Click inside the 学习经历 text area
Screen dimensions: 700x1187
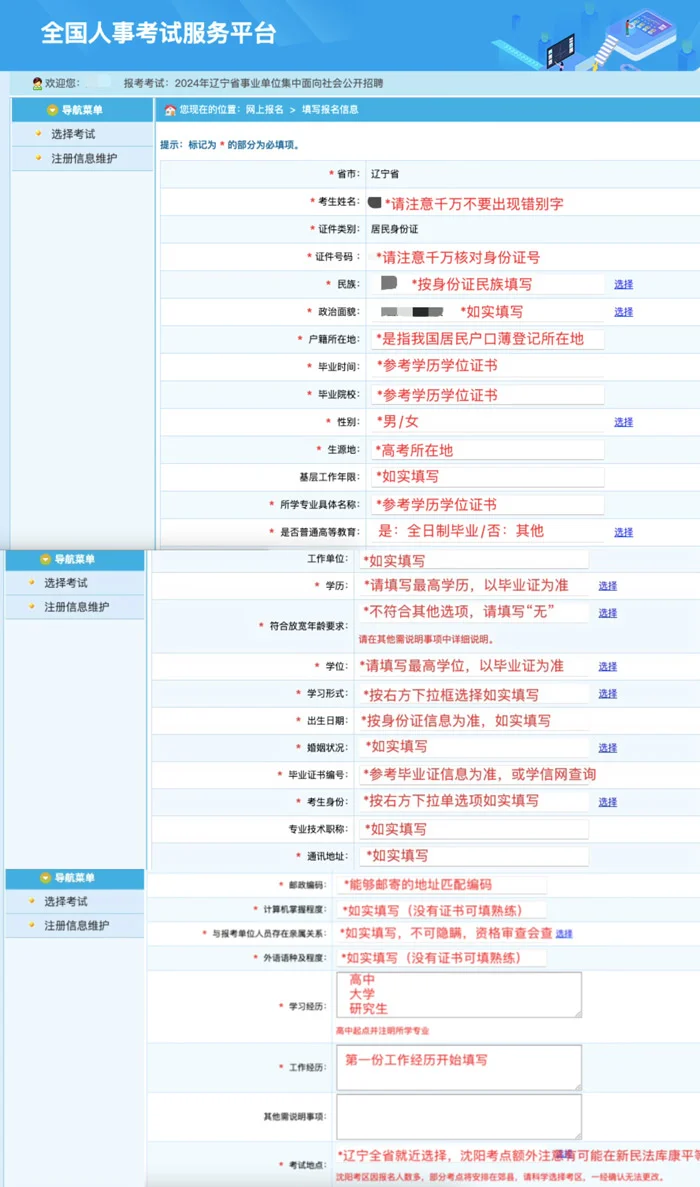[x=459, y=995]
